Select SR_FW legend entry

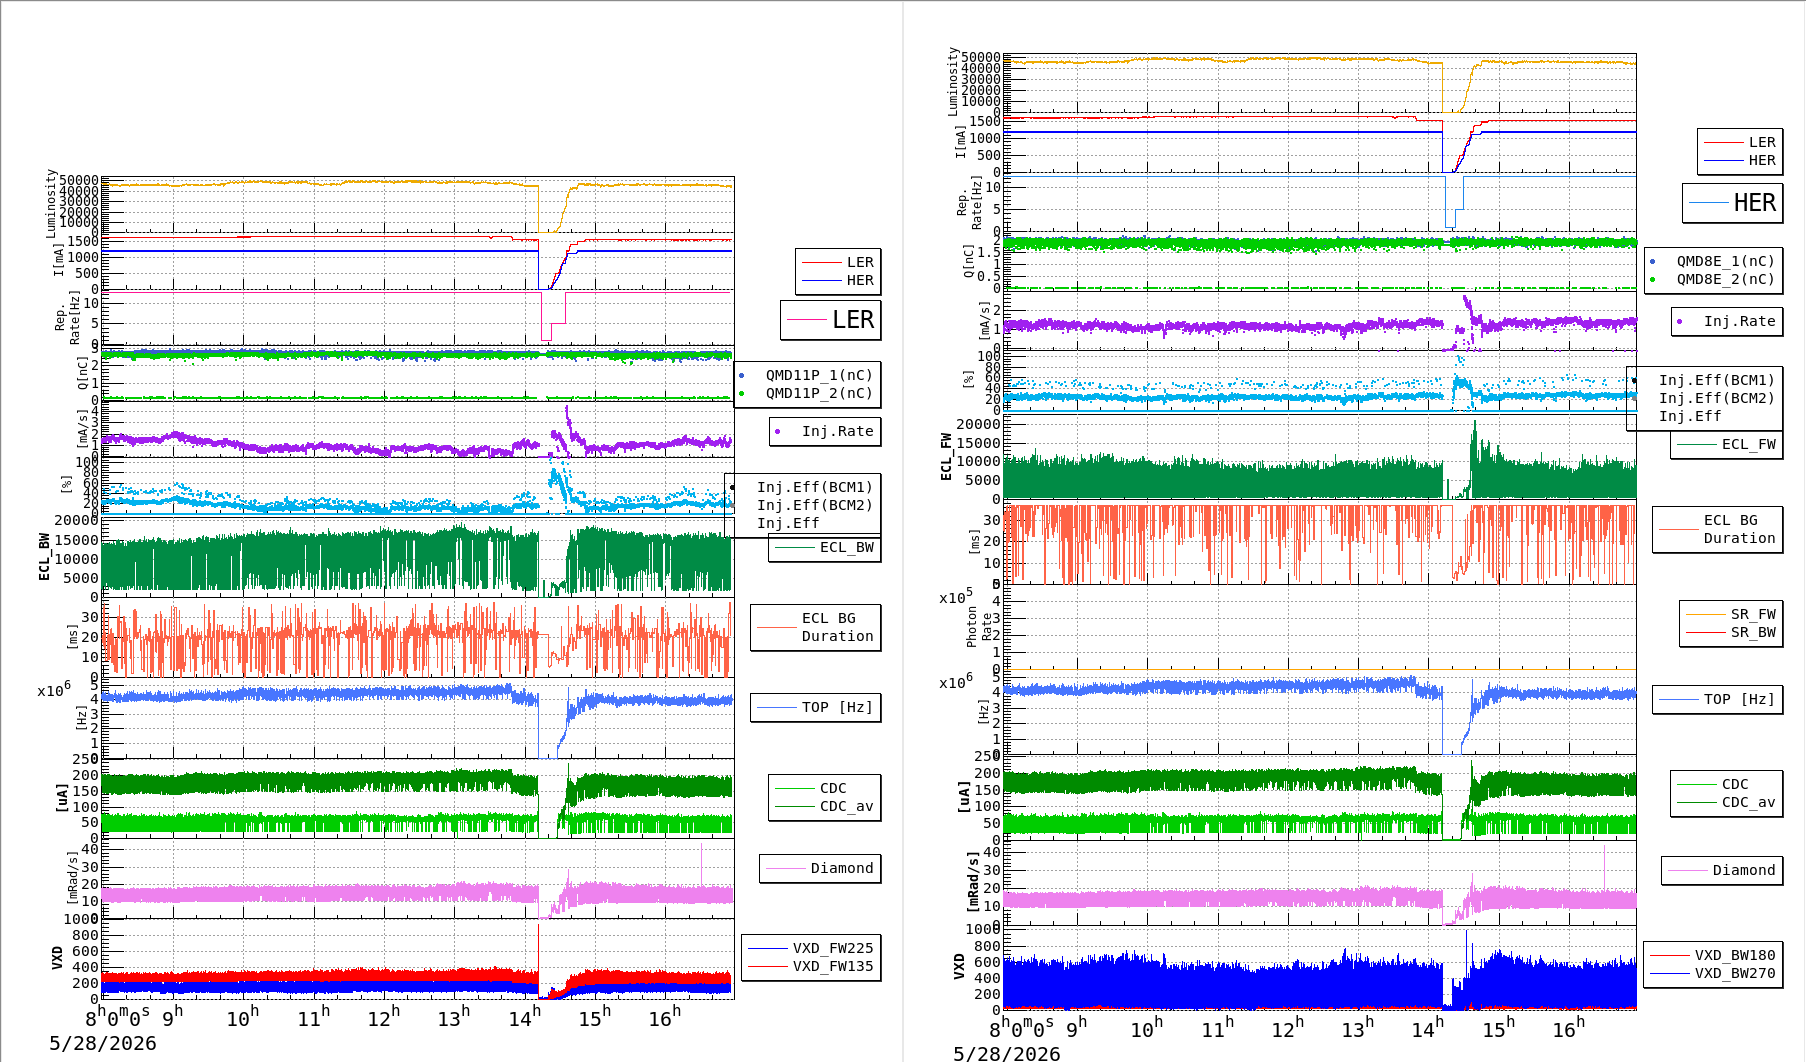[x=1731, y=615]
